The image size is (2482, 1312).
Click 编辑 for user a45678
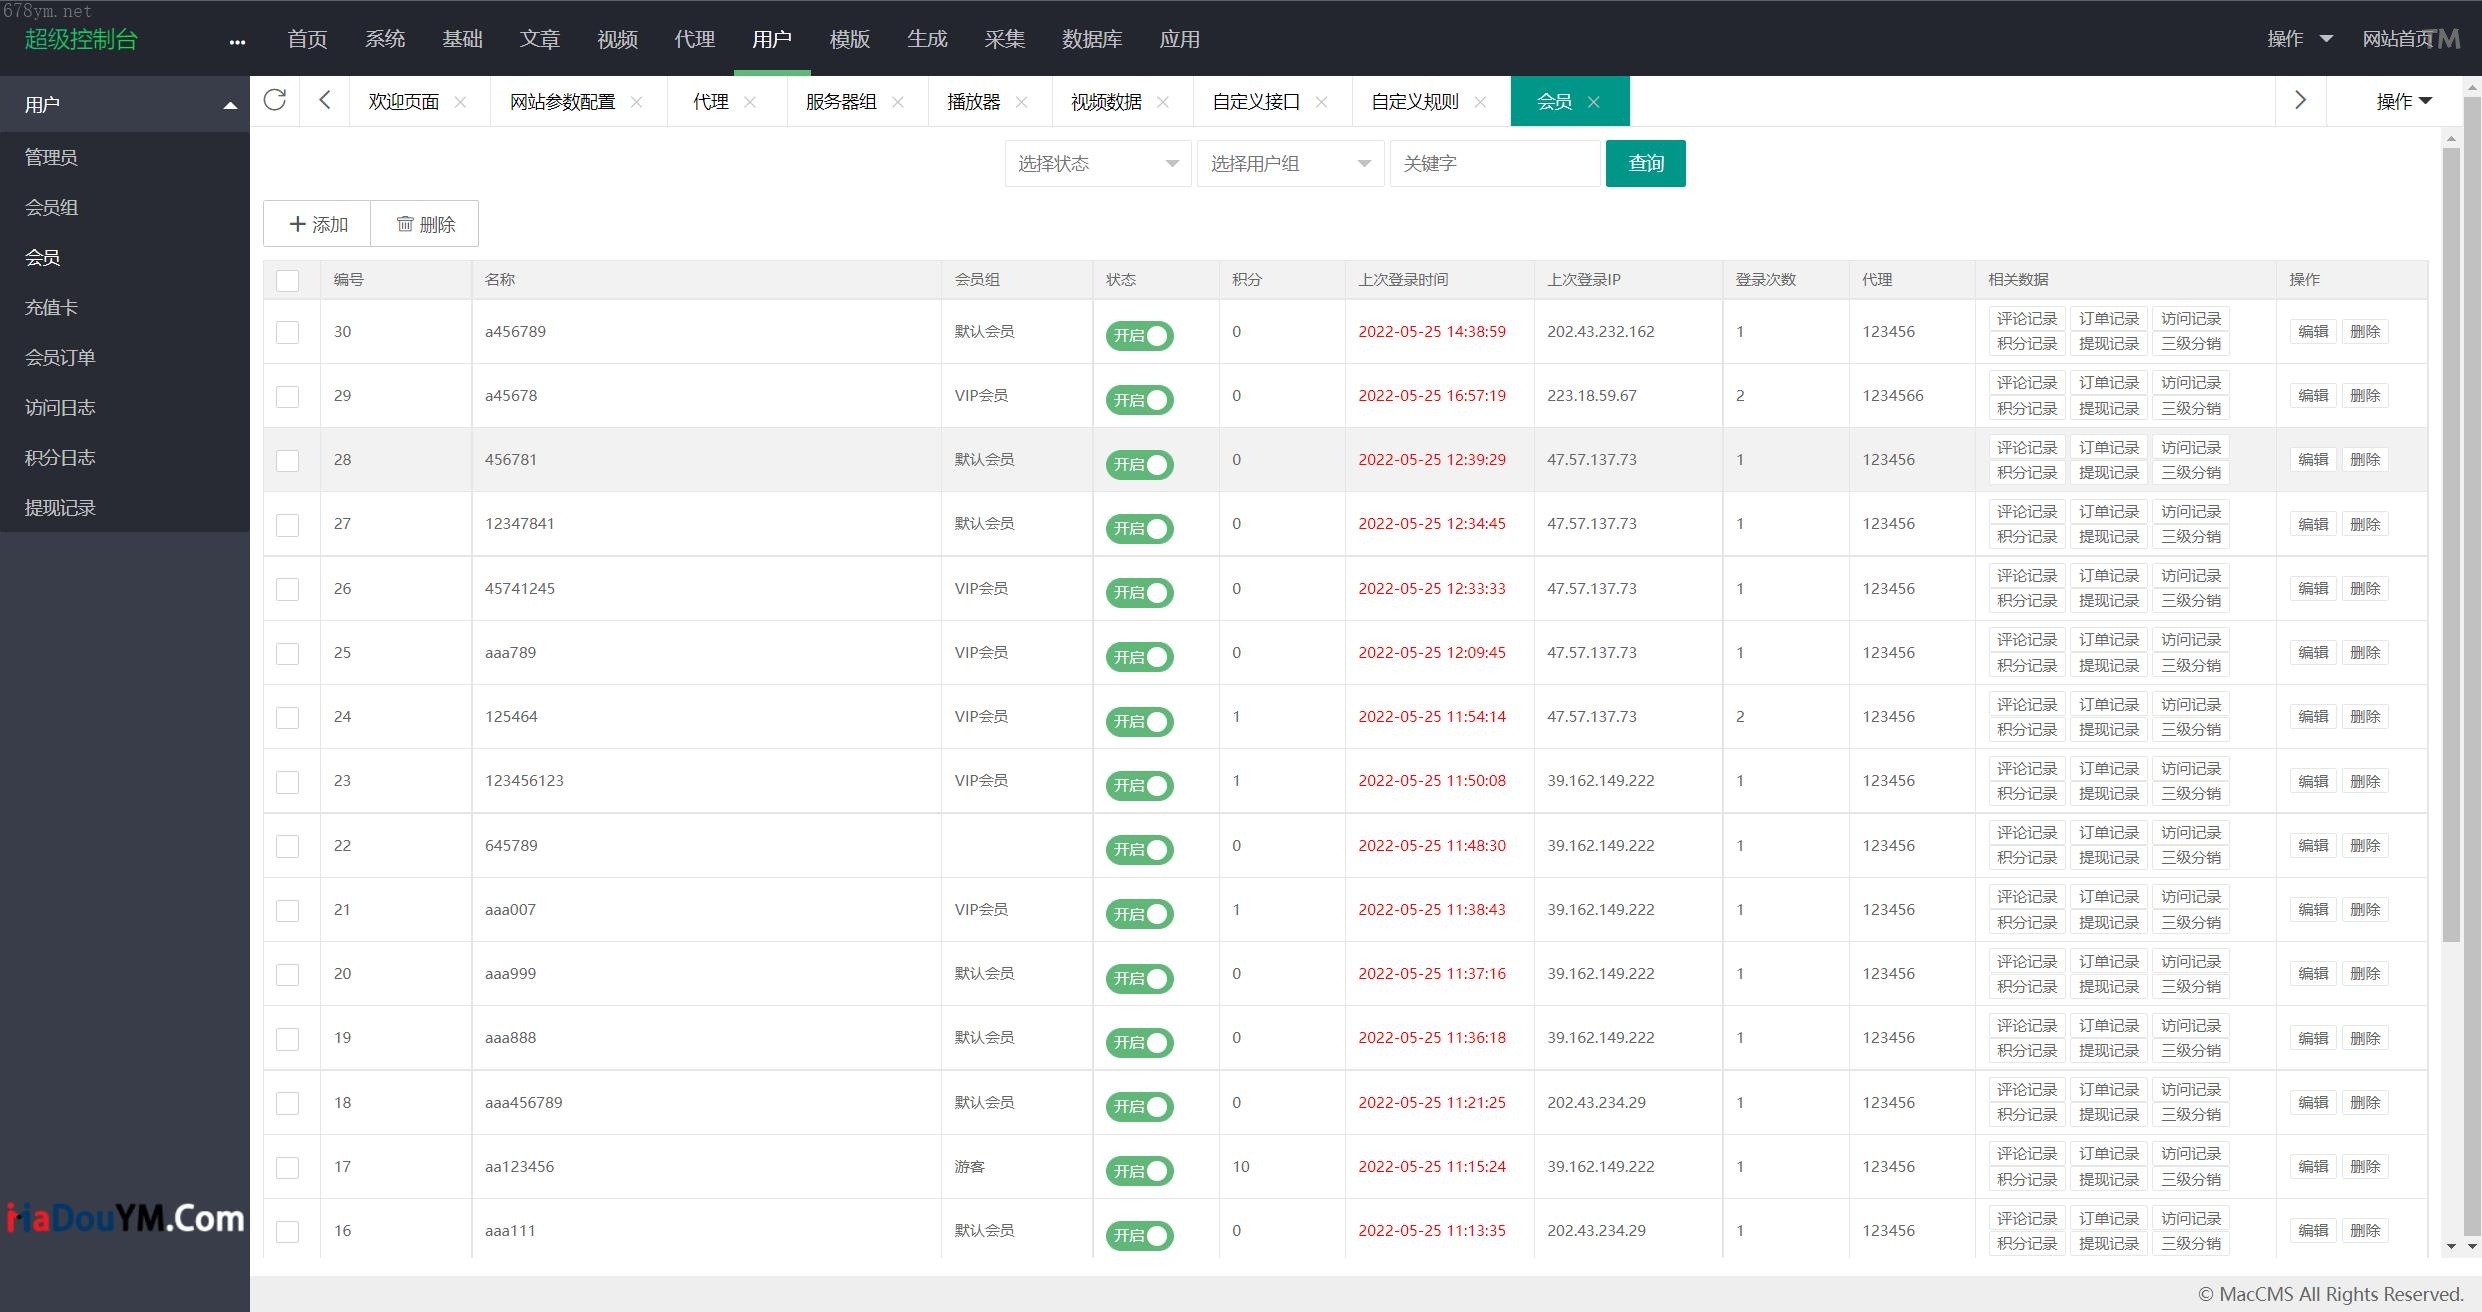click(2313, 396)
